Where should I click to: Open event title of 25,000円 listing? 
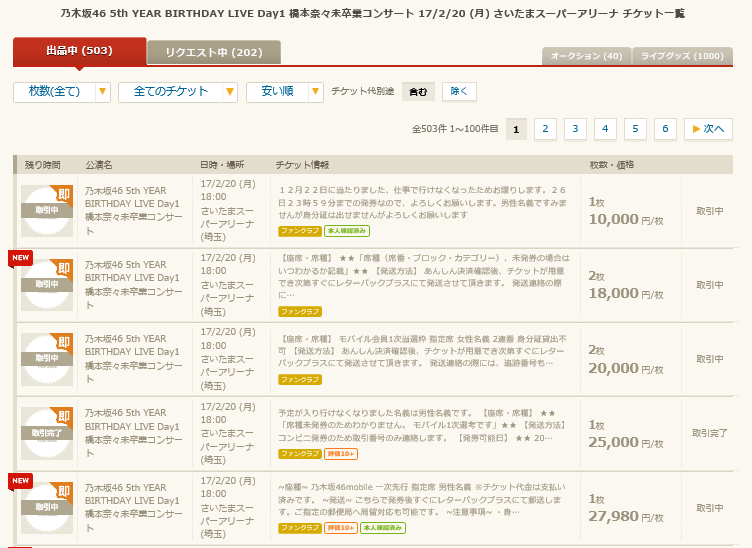(133, 433)
